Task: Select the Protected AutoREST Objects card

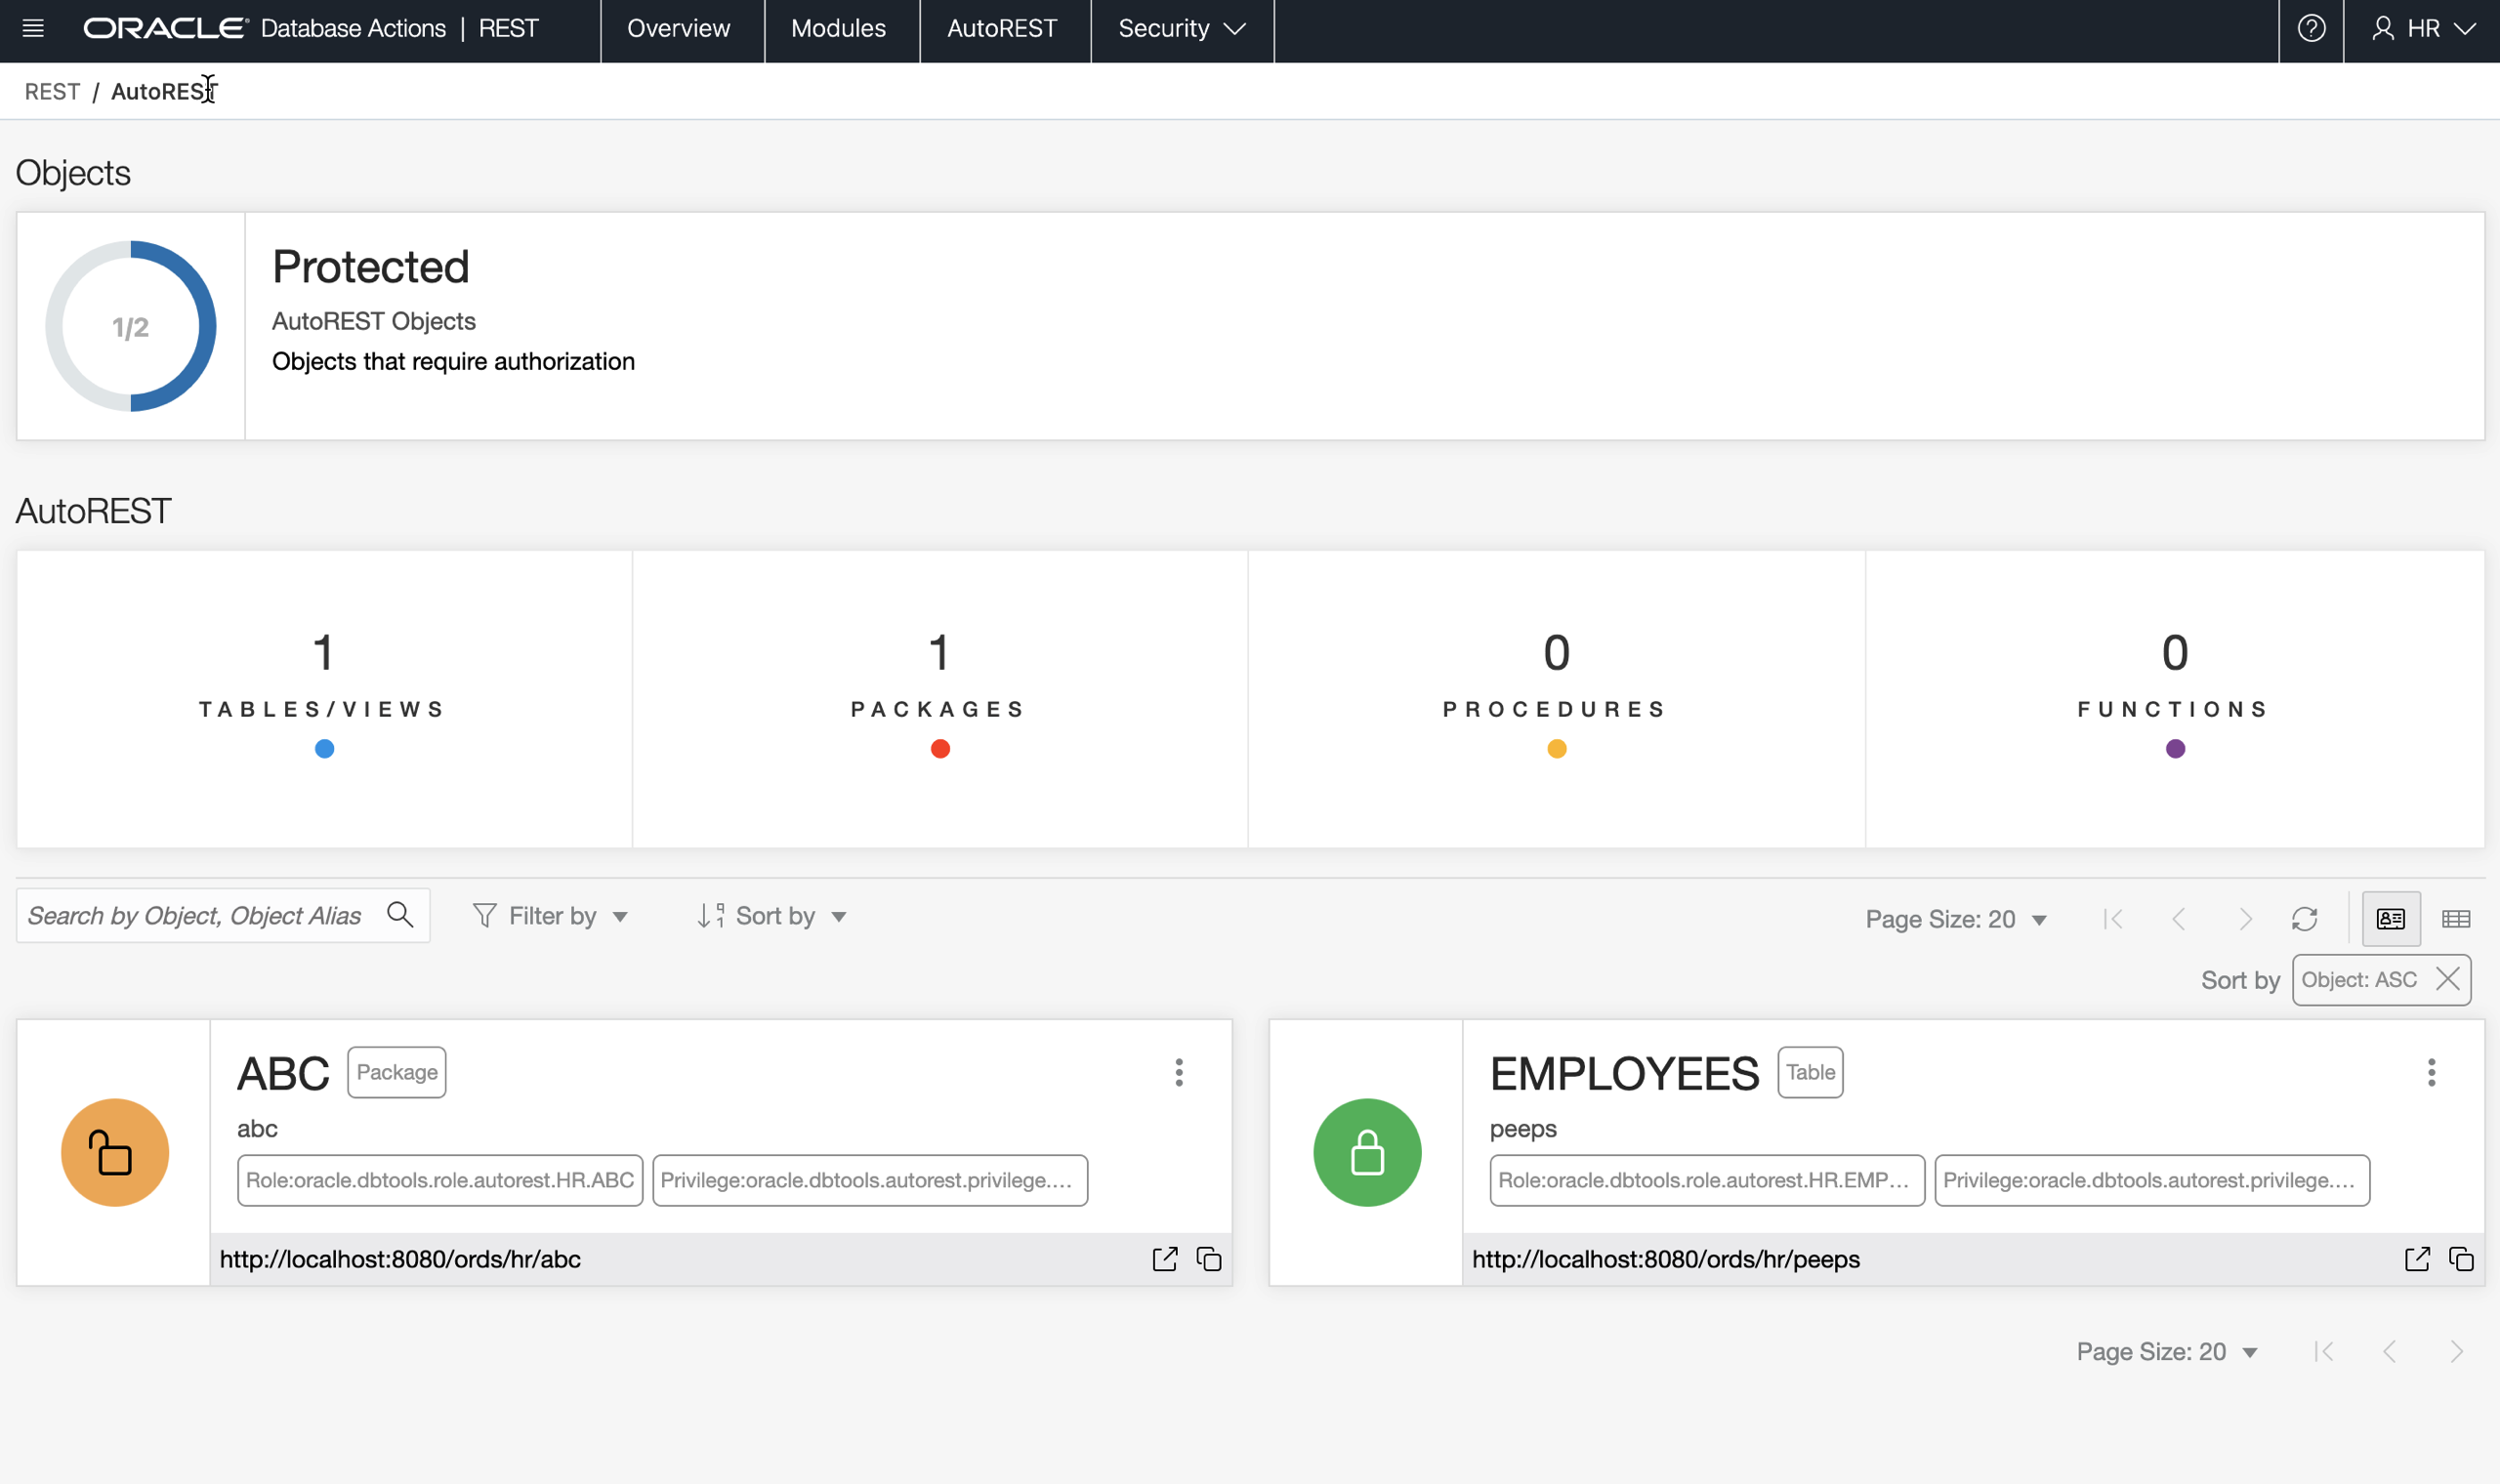Action: click(x=1250, y=326)
